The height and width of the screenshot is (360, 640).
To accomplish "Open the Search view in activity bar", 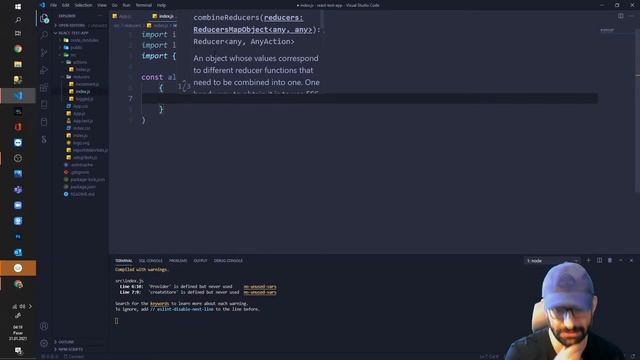I will click(44, 36).
